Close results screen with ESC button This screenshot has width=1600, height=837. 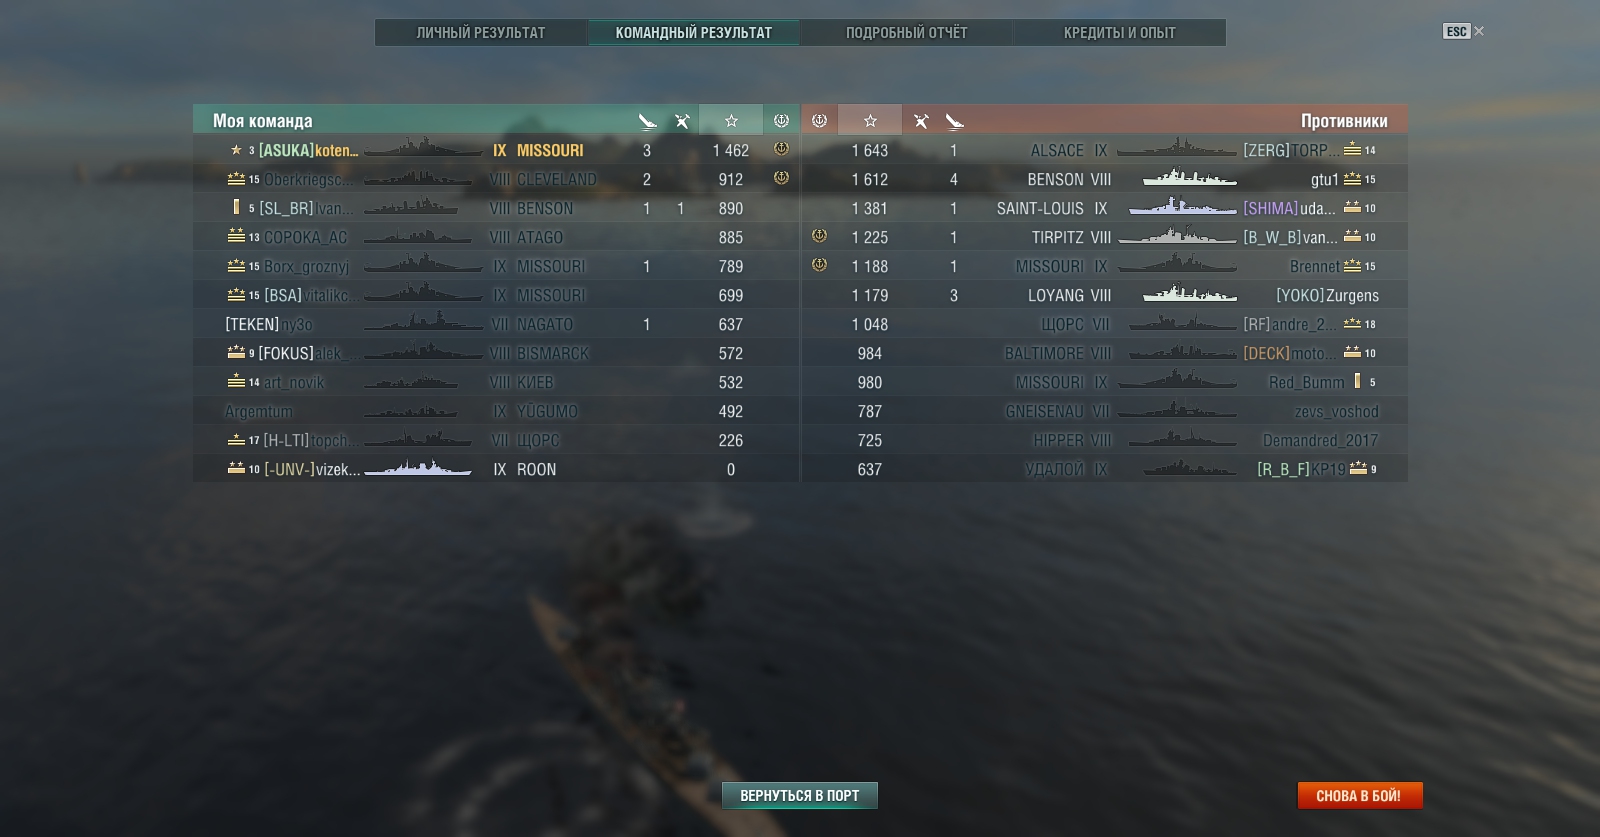click(1457, 31)
